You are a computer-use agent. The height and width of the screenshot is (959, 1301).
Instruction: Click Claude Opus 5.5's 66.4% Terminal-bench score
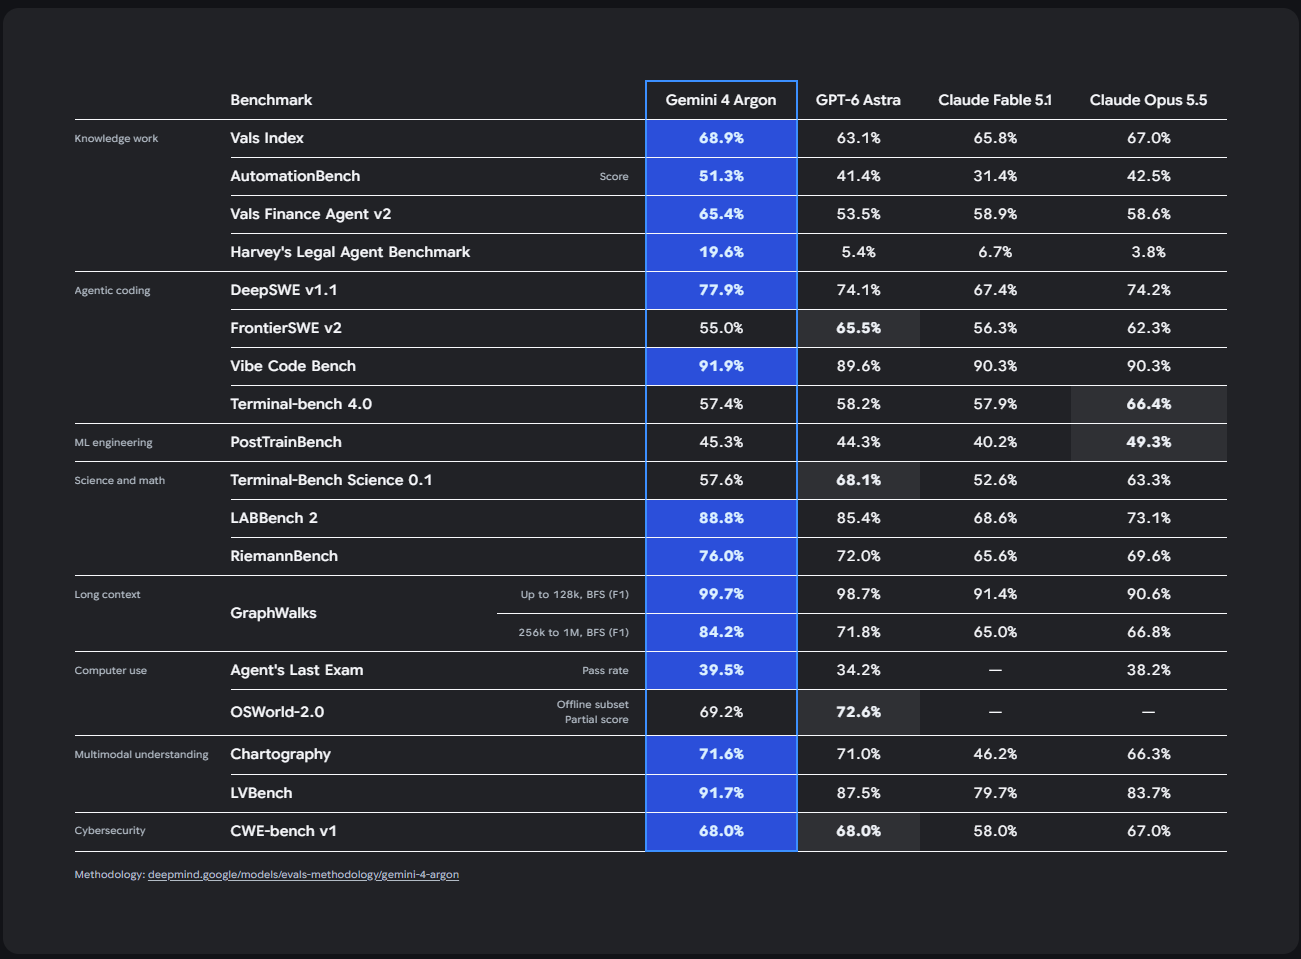tap(1148, 404)
